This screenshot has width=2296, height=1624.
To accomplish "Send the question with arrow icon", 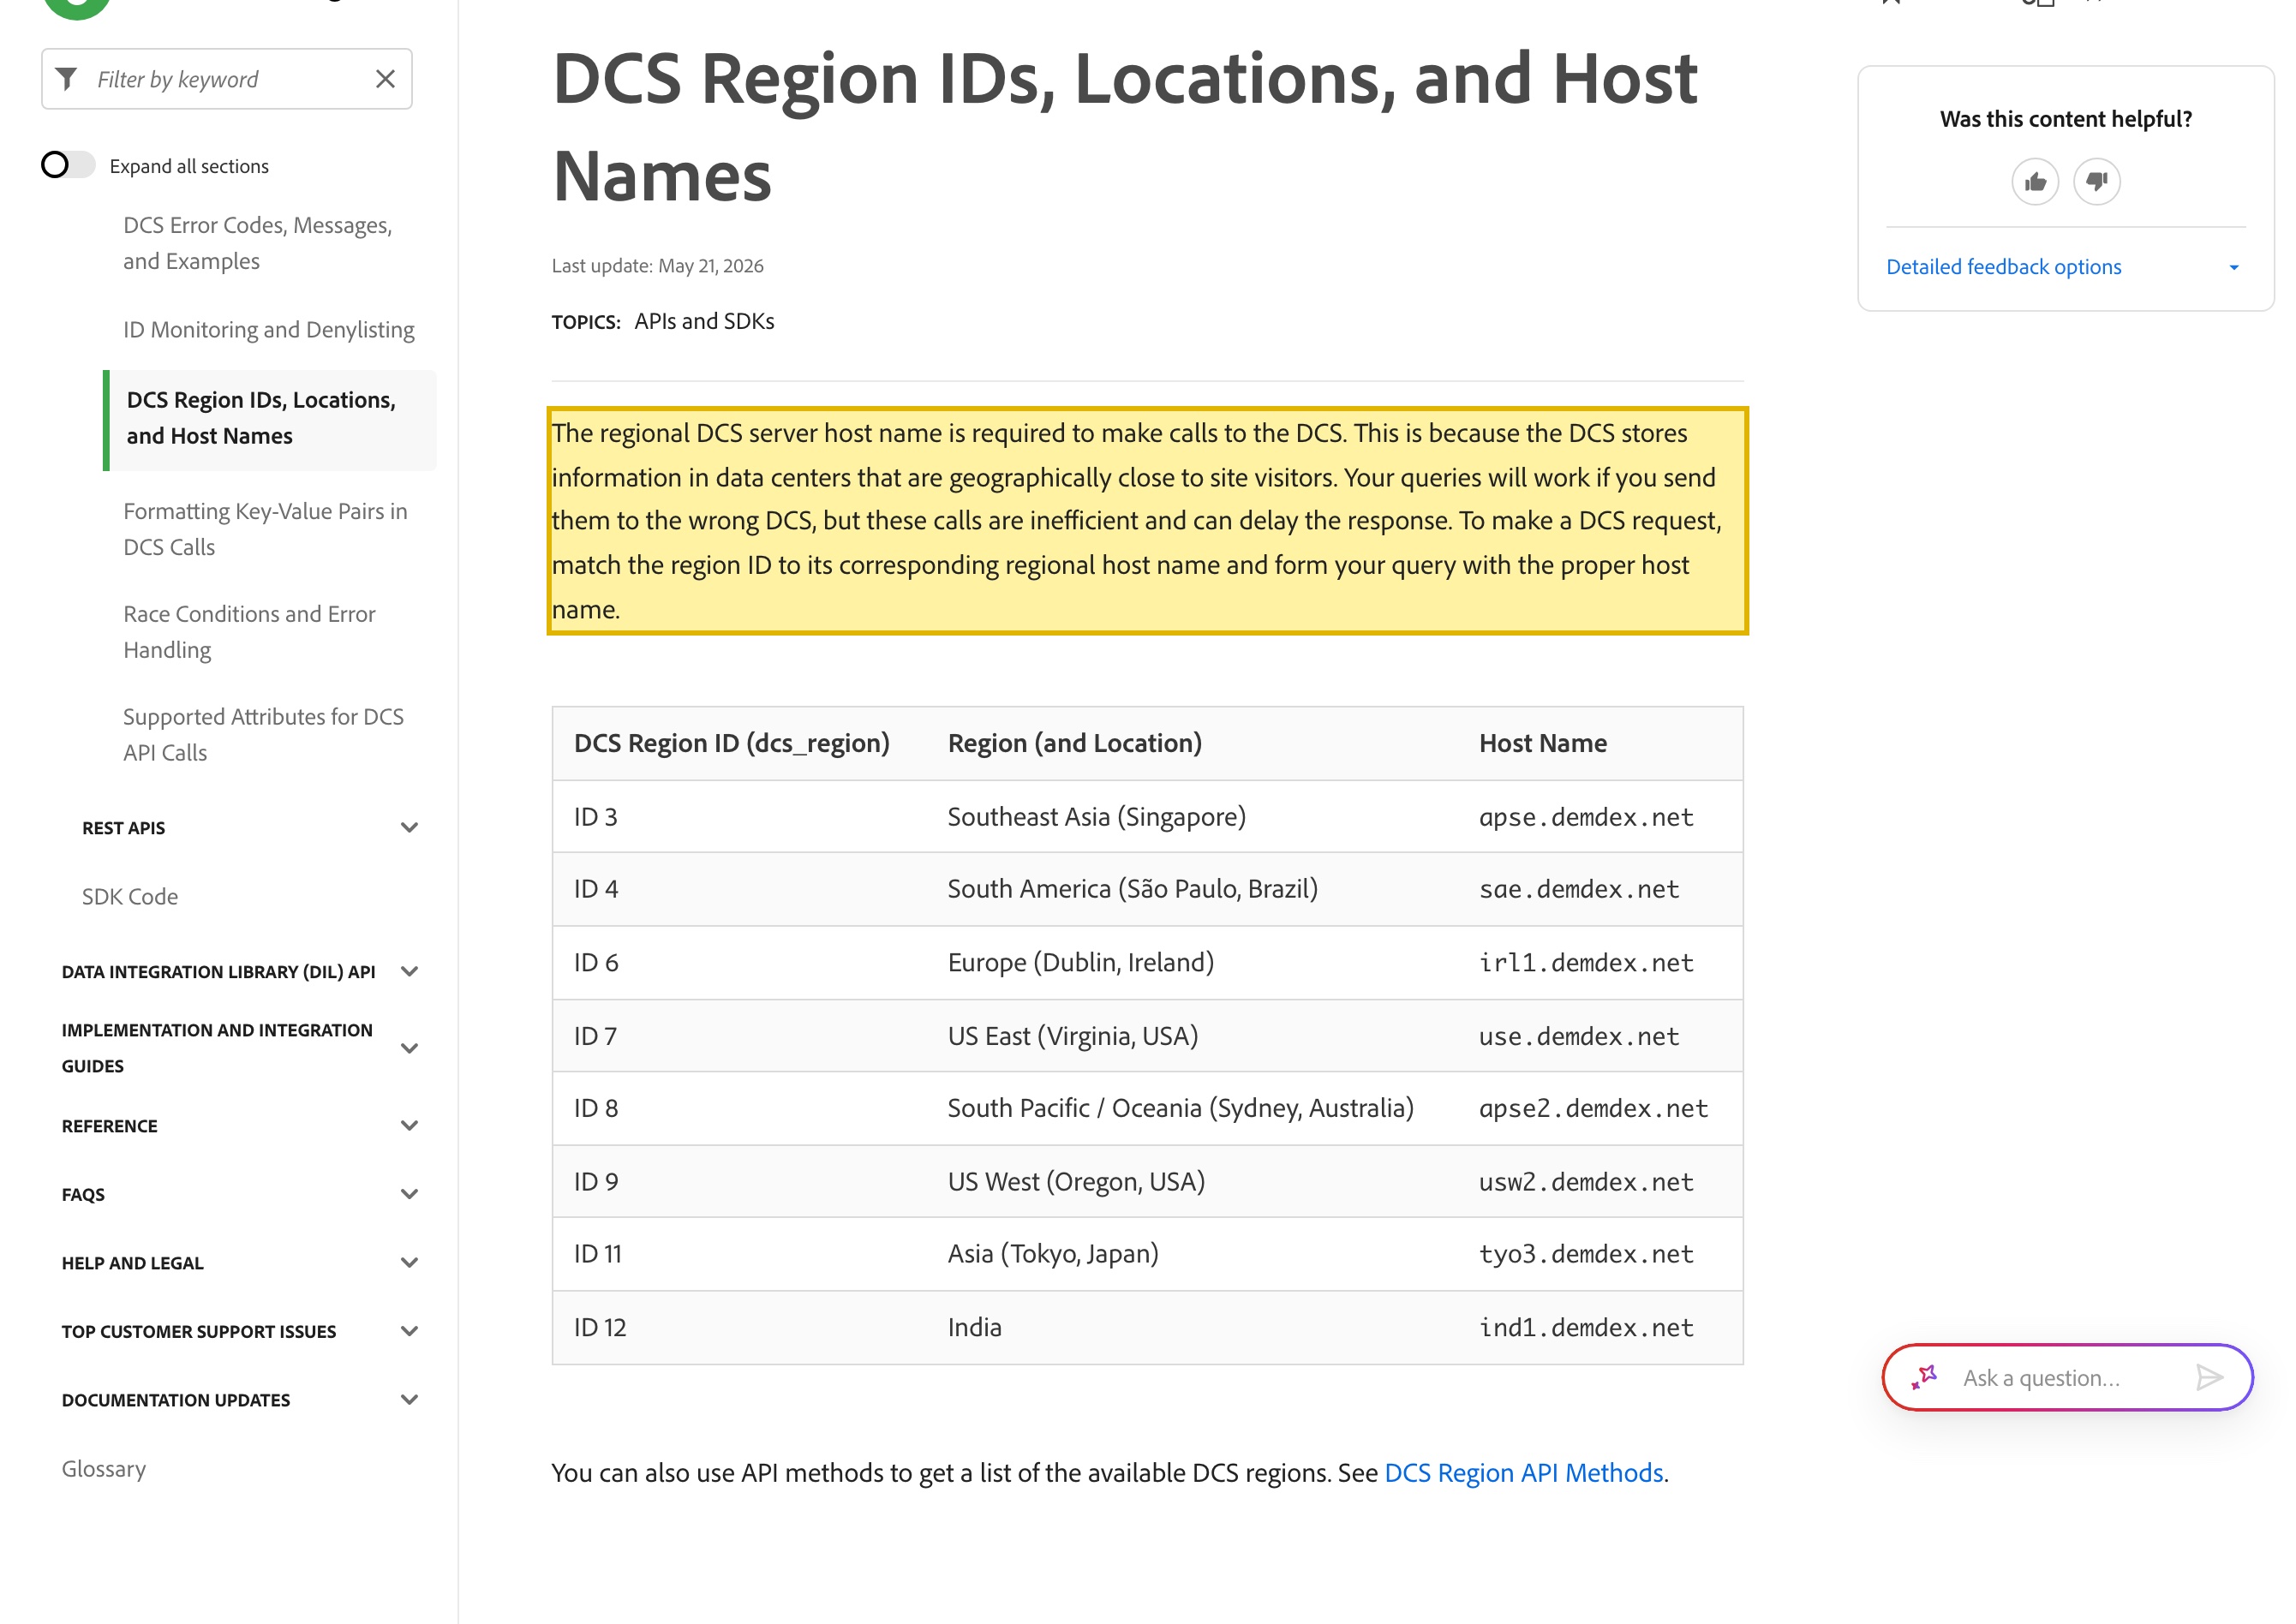I will pyautogui.click(x=2209, y=1378).
